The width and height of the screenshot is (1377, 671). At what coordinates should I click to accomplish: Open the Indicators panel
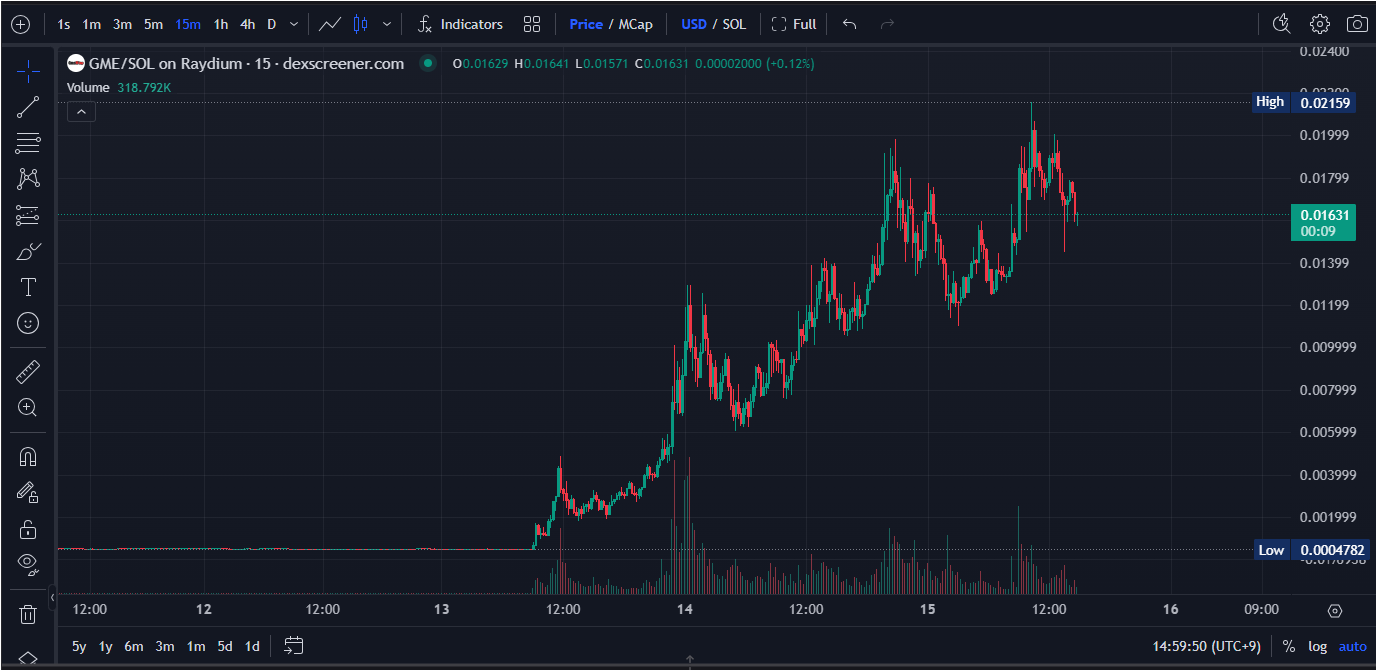[x=460, y=24]
